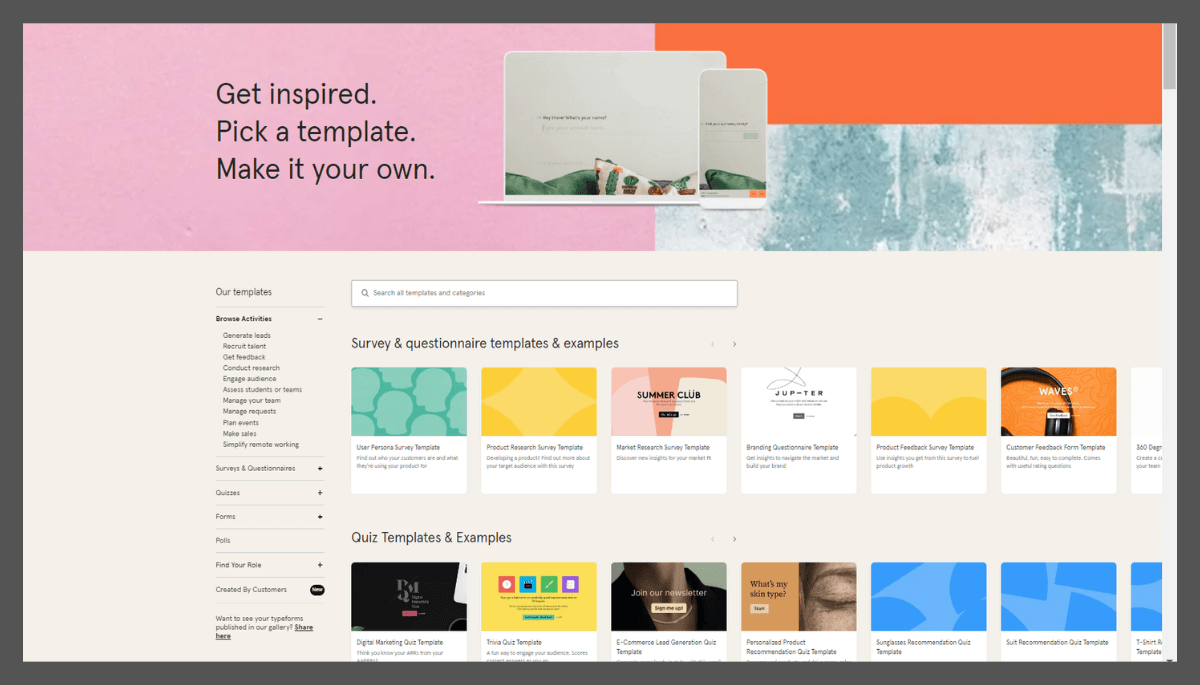1200x685 pixels.
Task: Open the Polls category
Action: click(x=223, y=541)
